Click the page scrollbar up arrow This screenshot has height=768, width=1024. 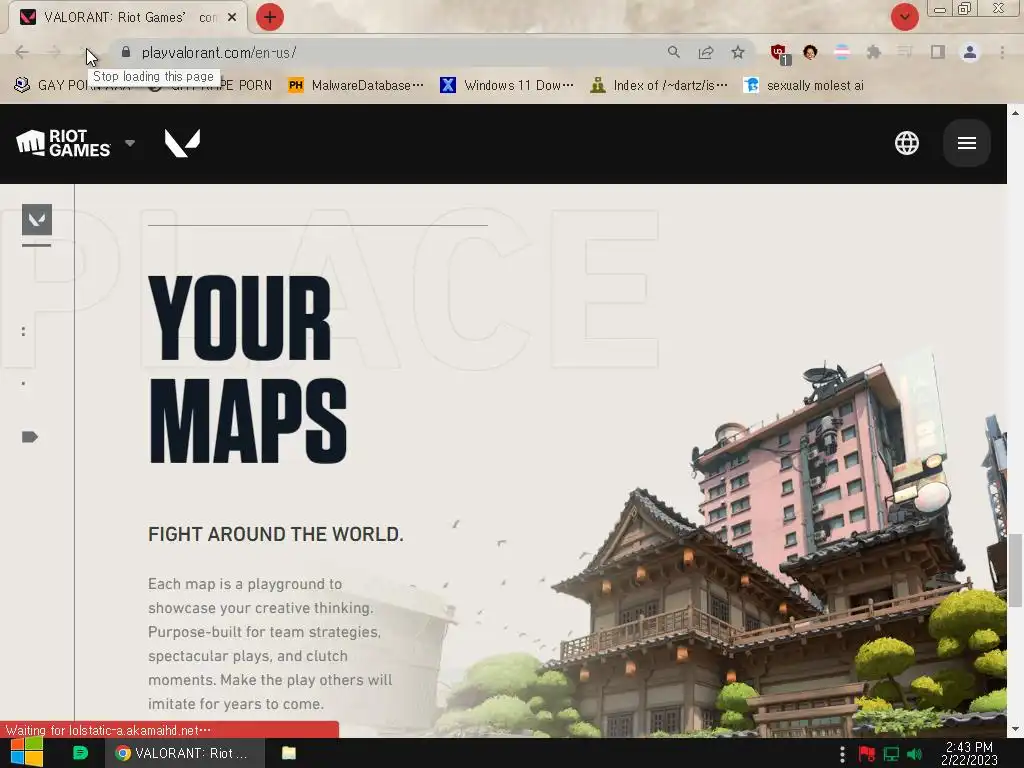(x=1015, y=113)
